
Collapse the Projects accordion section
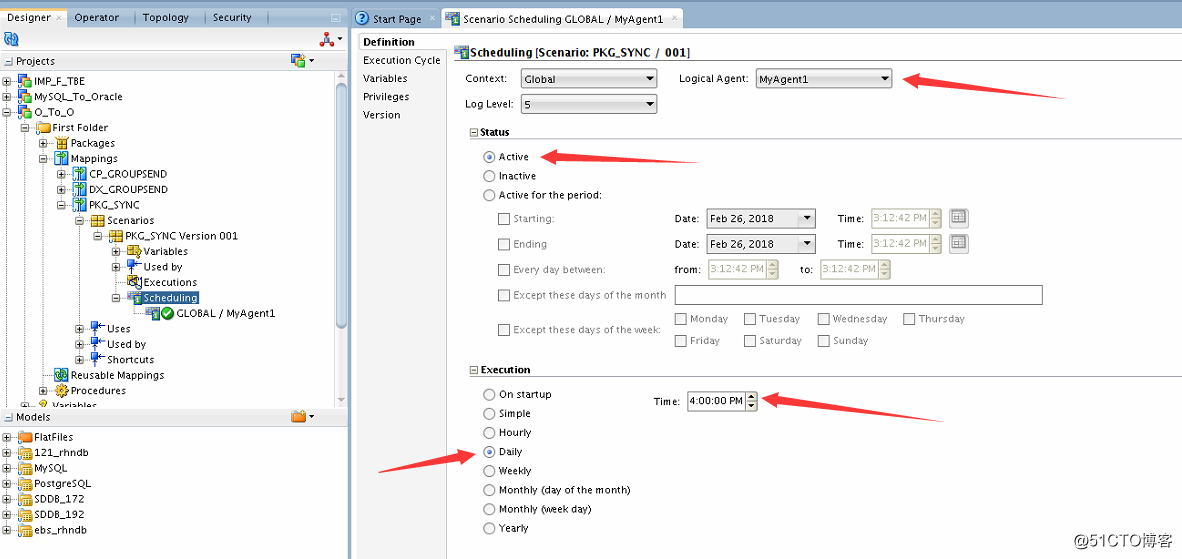click(x=8, y=61)
